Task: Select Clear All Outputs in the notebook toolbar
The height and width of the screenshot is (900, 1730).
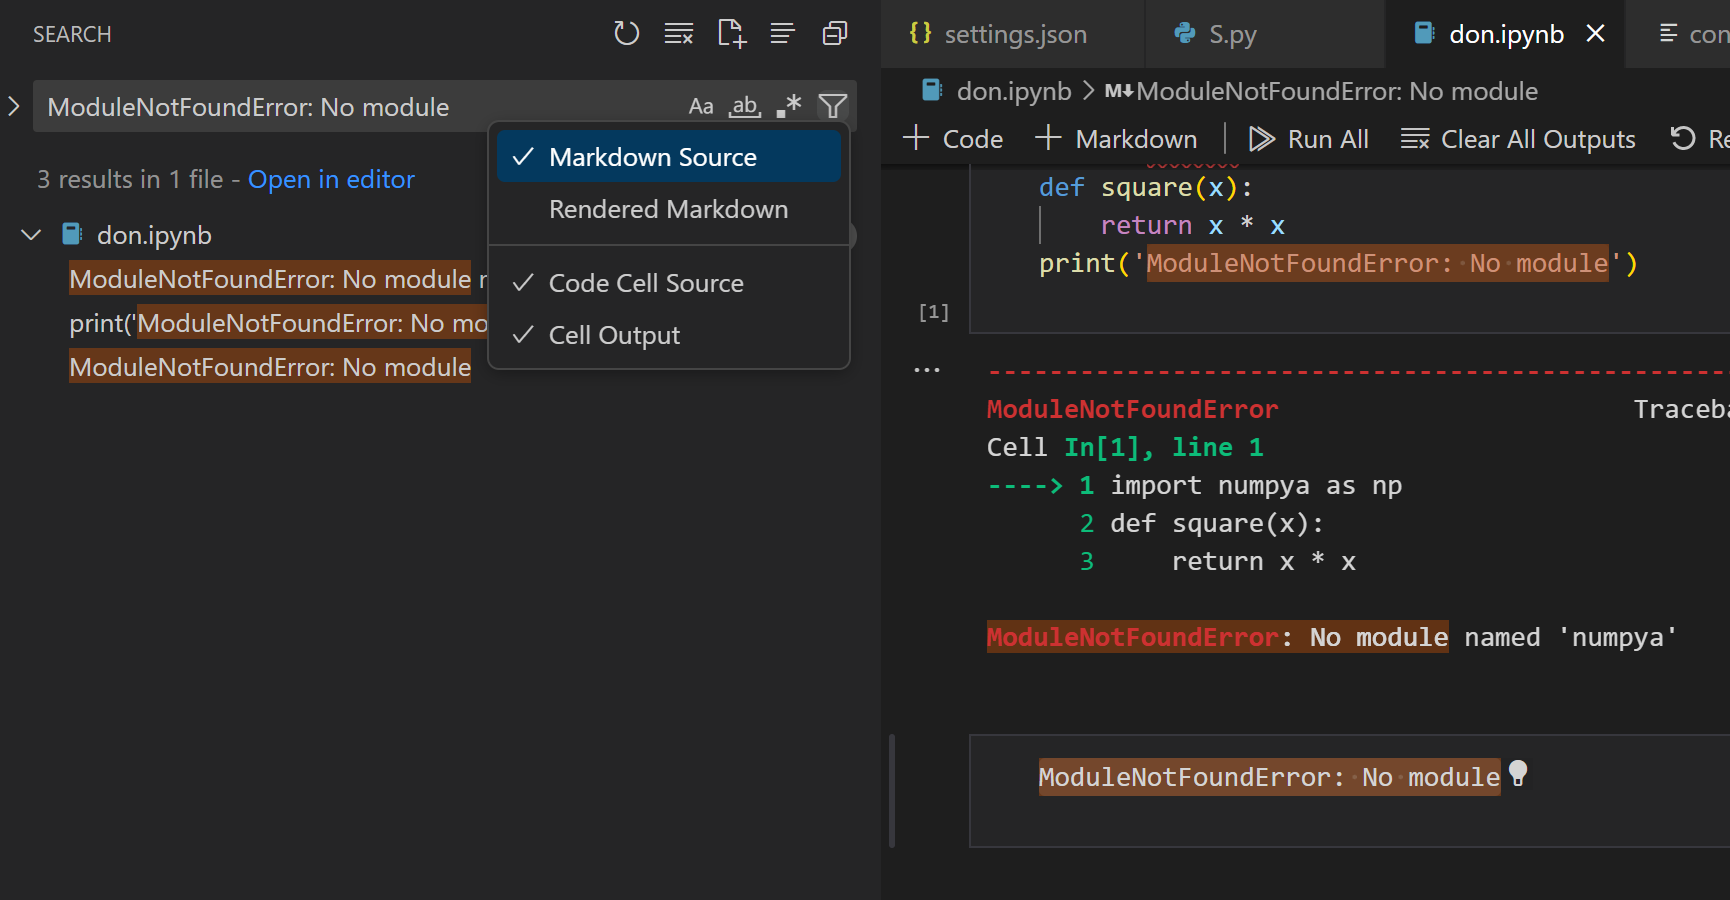Action: pyautogui.click(x=1519, y=139)
